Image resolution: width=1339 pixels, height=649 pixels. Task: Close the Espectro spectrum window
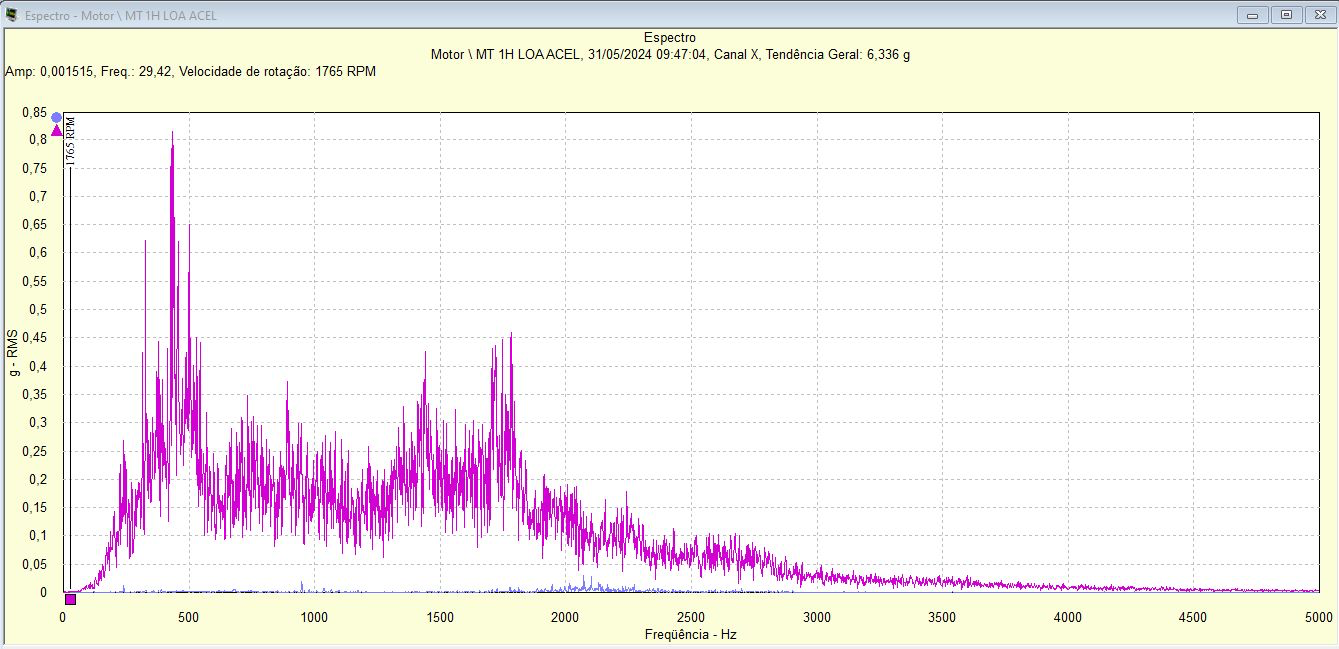click(x=1320, y=15)
